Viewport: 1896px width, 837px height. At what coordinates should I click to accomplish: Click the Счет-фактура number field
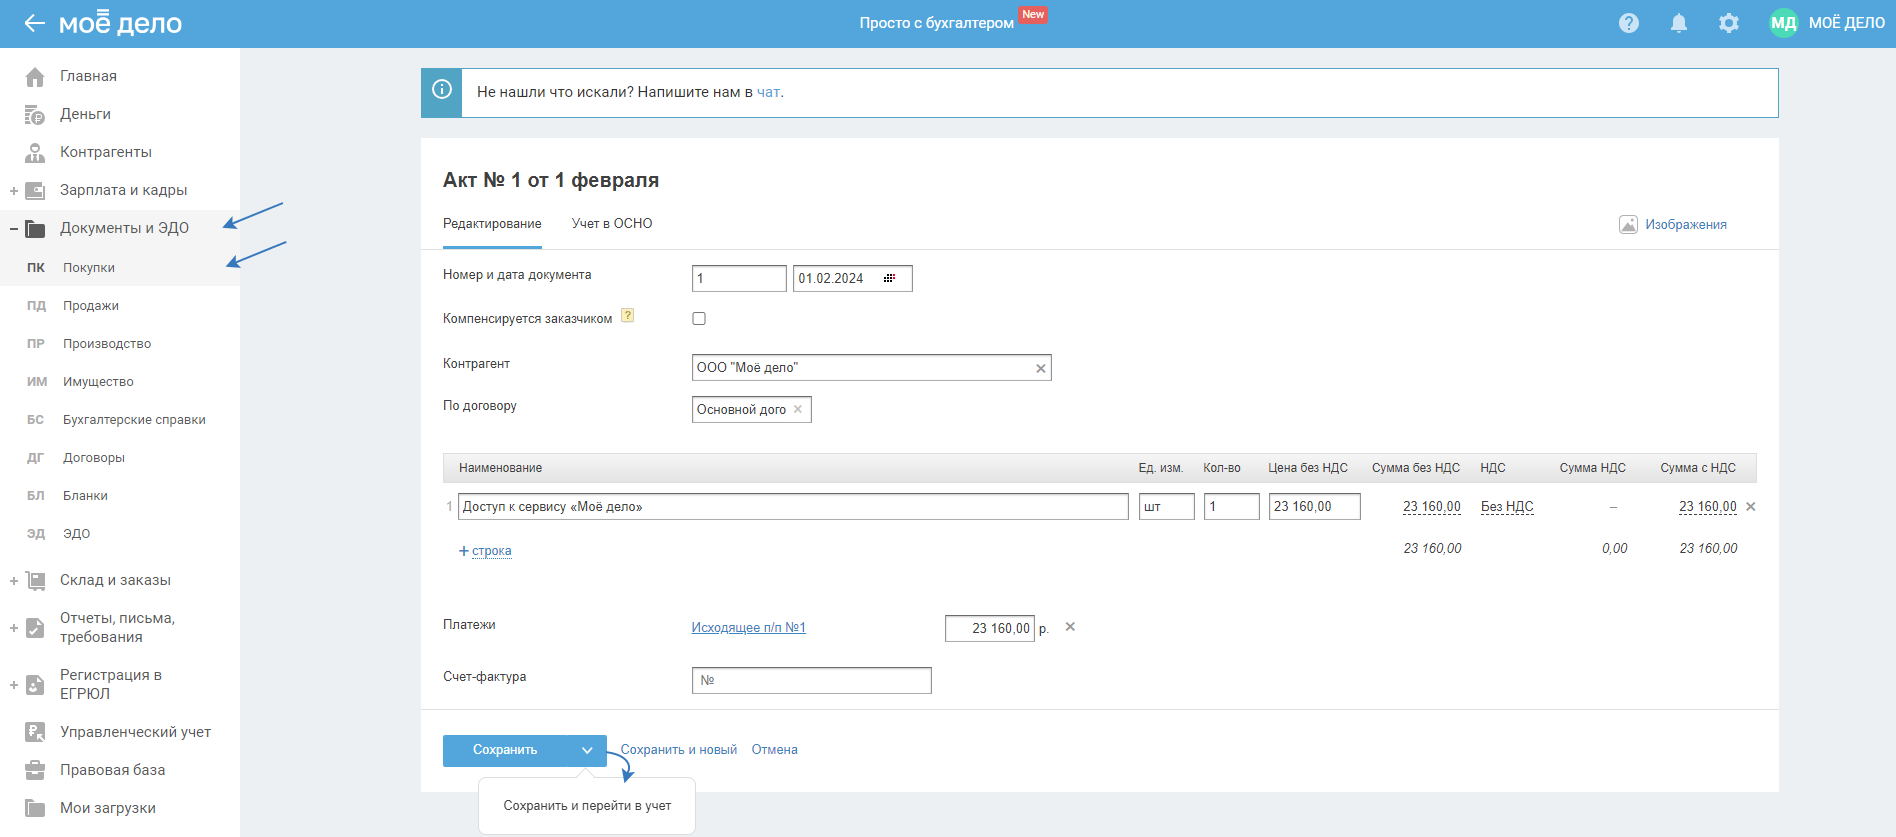(812, 681)
